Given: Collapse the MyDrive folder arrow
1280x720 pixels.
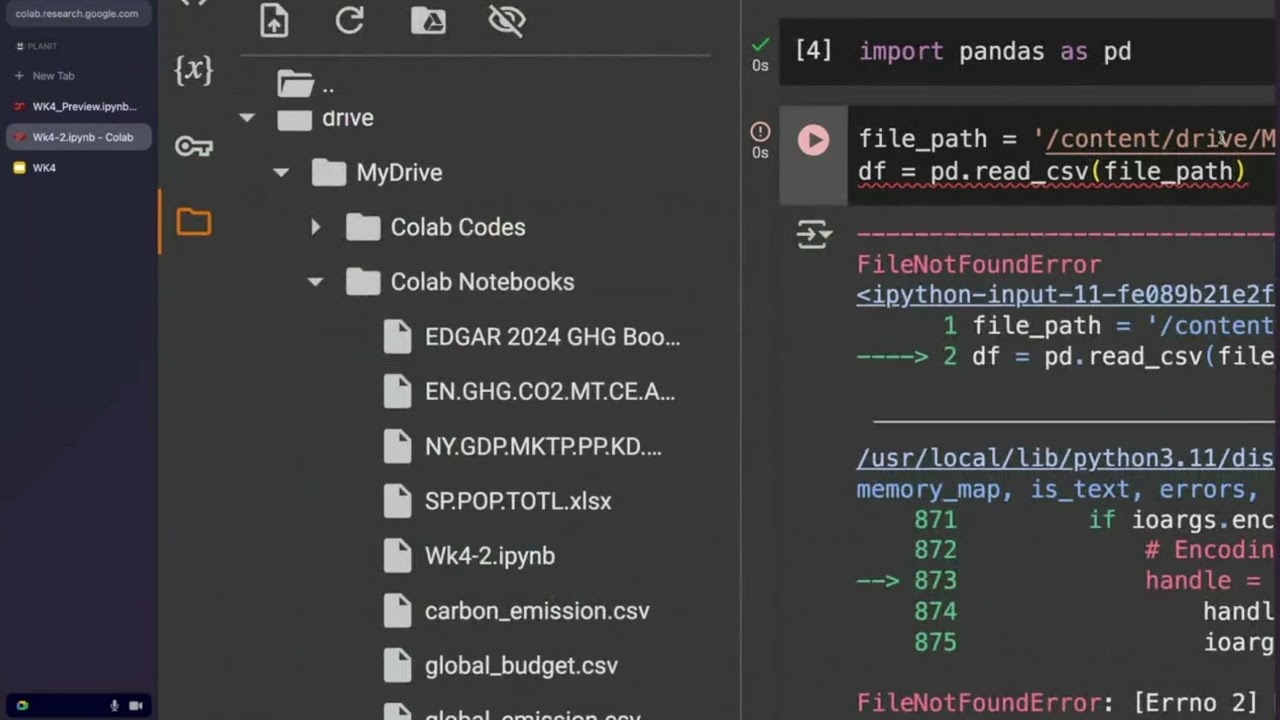Looking at the screenshot, I should pos(281,173).
